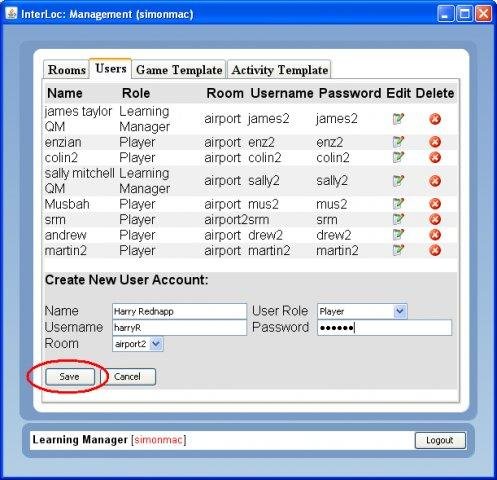This screenshot has width=497, height=480.
Task: Edit the andrew user row
Action: [x=398, y=234]
